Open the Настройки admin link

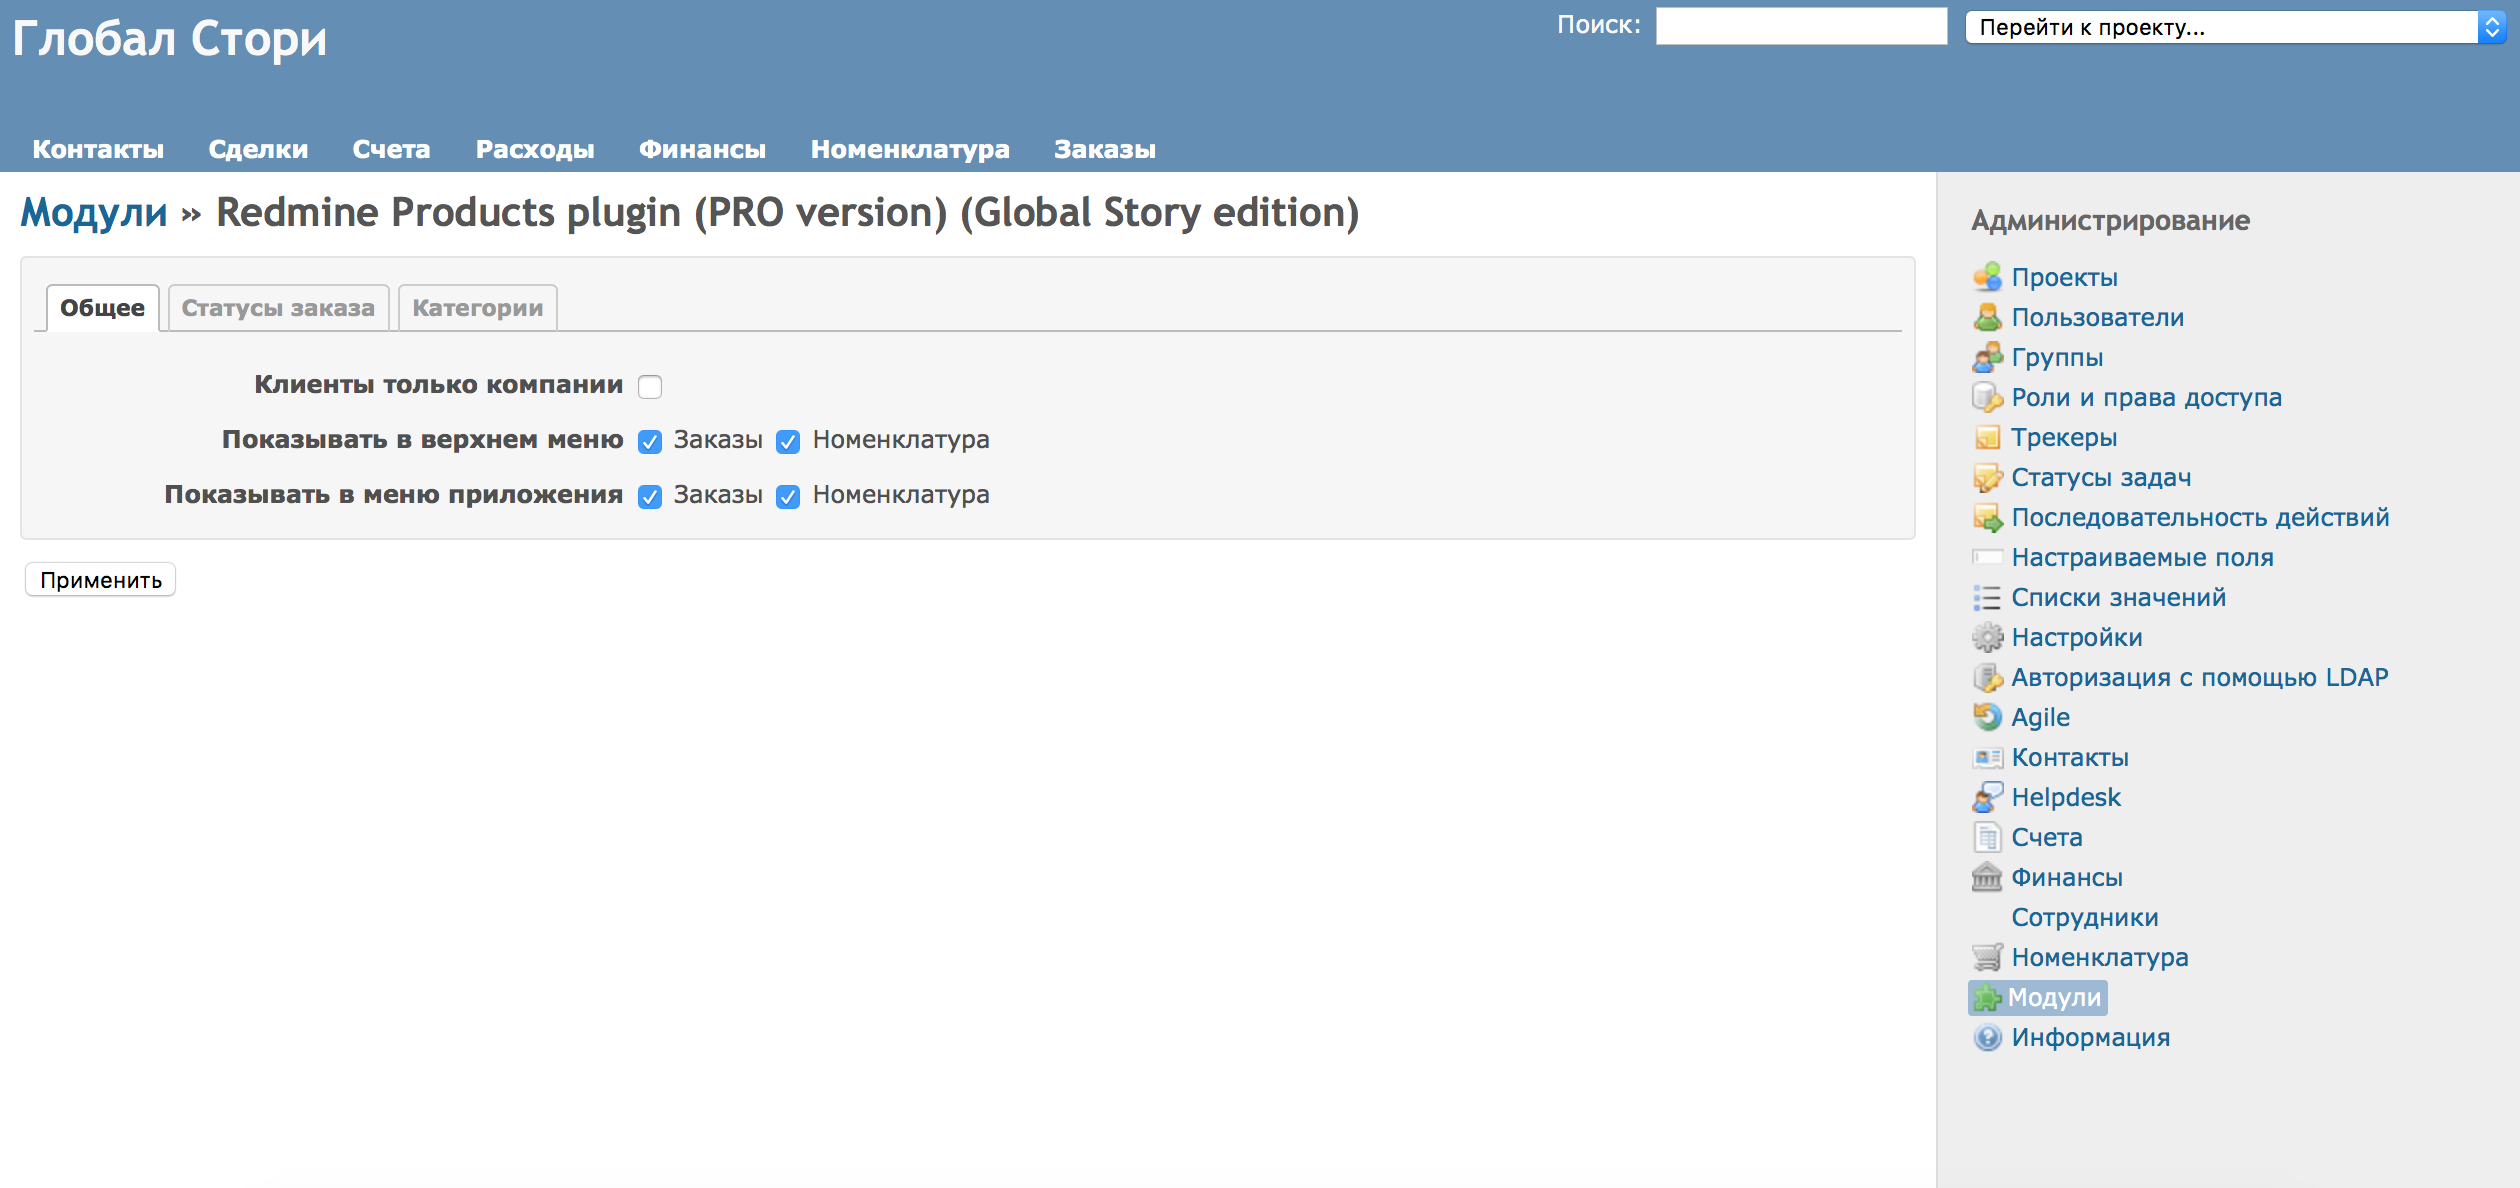(2077, 637)
